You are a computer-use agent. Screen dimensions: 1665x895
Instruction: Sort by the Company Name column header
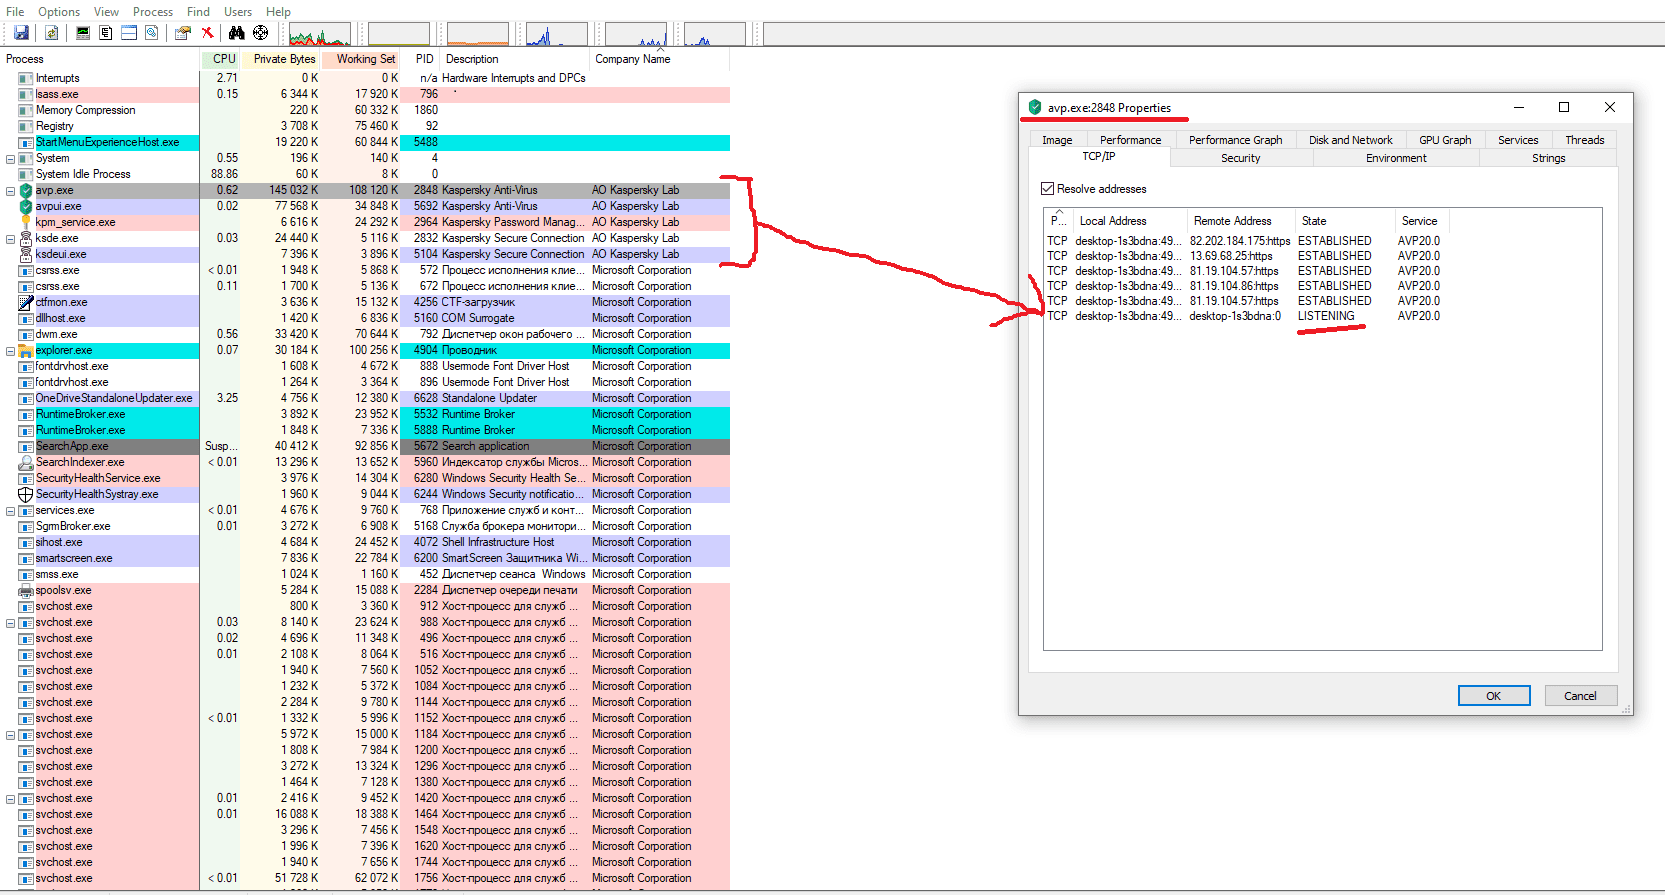(660, 59)
